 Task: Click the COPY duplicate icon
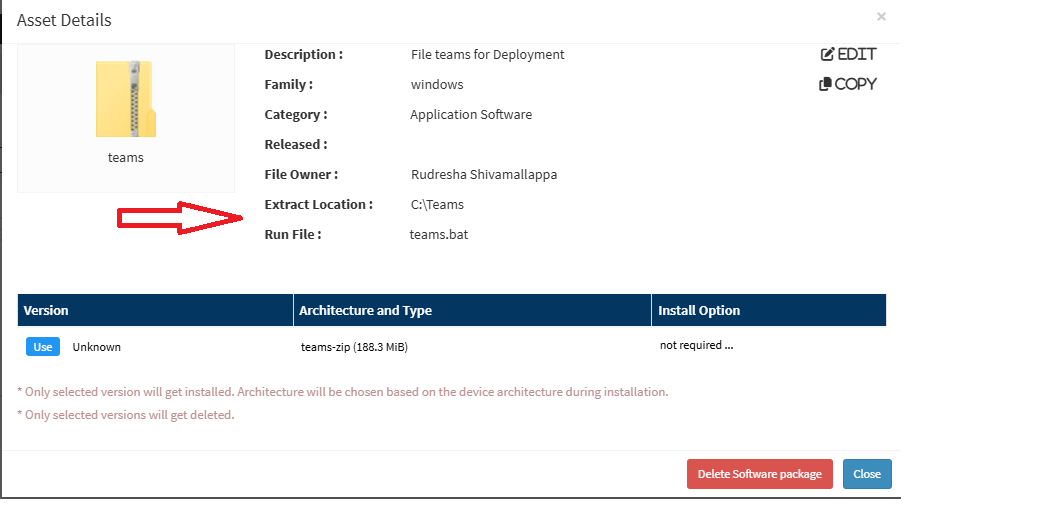825,84
